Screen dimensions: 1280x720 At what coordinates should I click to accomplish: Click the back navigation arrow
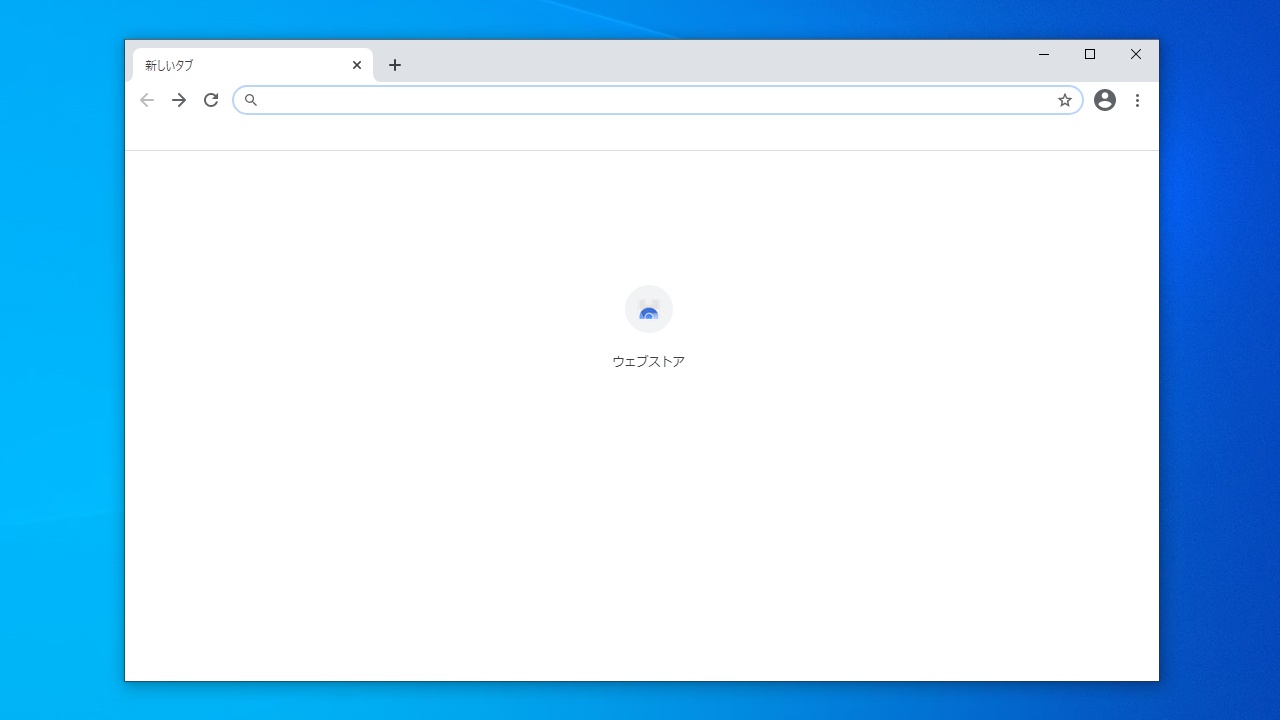147,100
